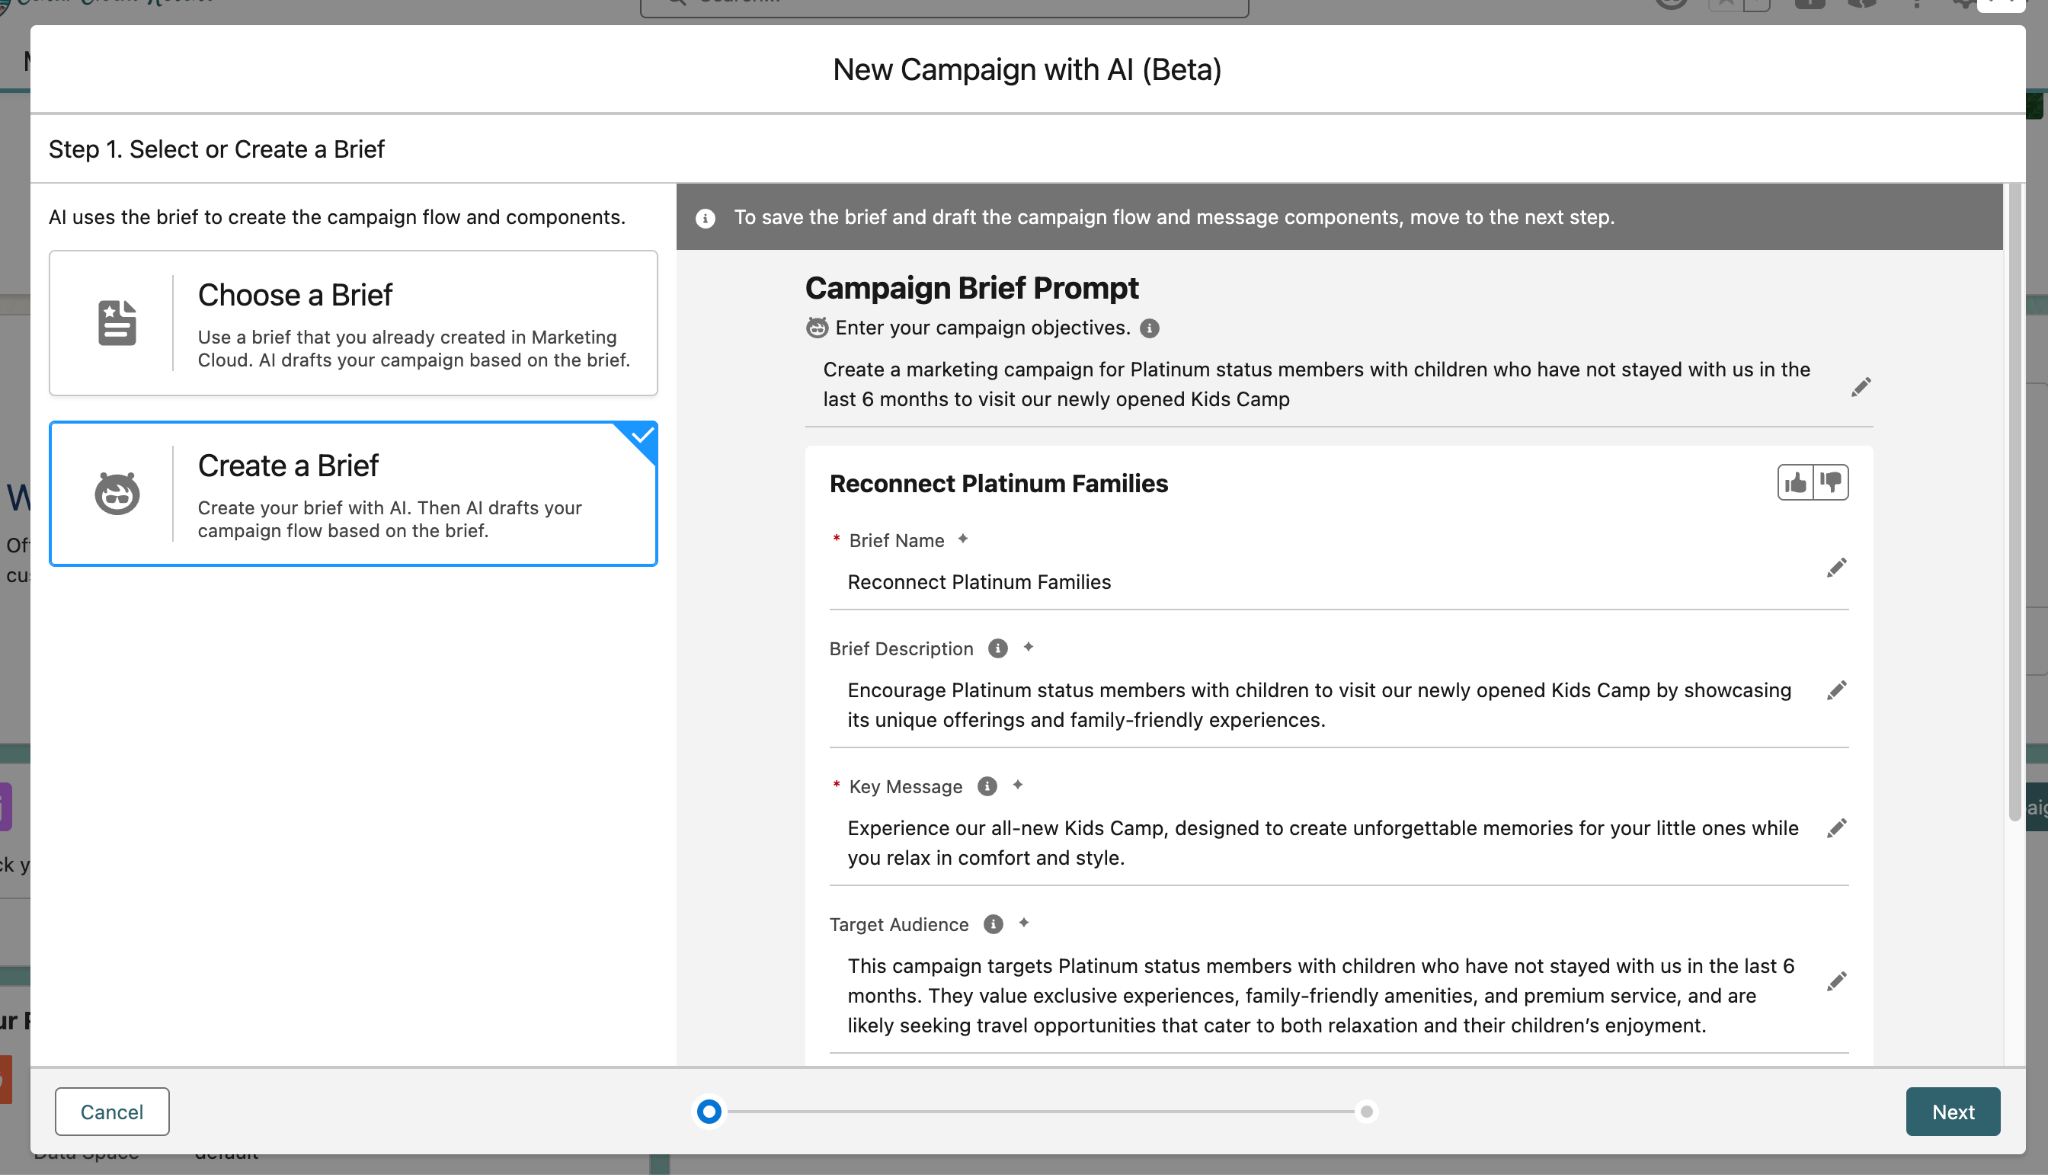Edit Brief Description with pencil icon

[1836, 691]
